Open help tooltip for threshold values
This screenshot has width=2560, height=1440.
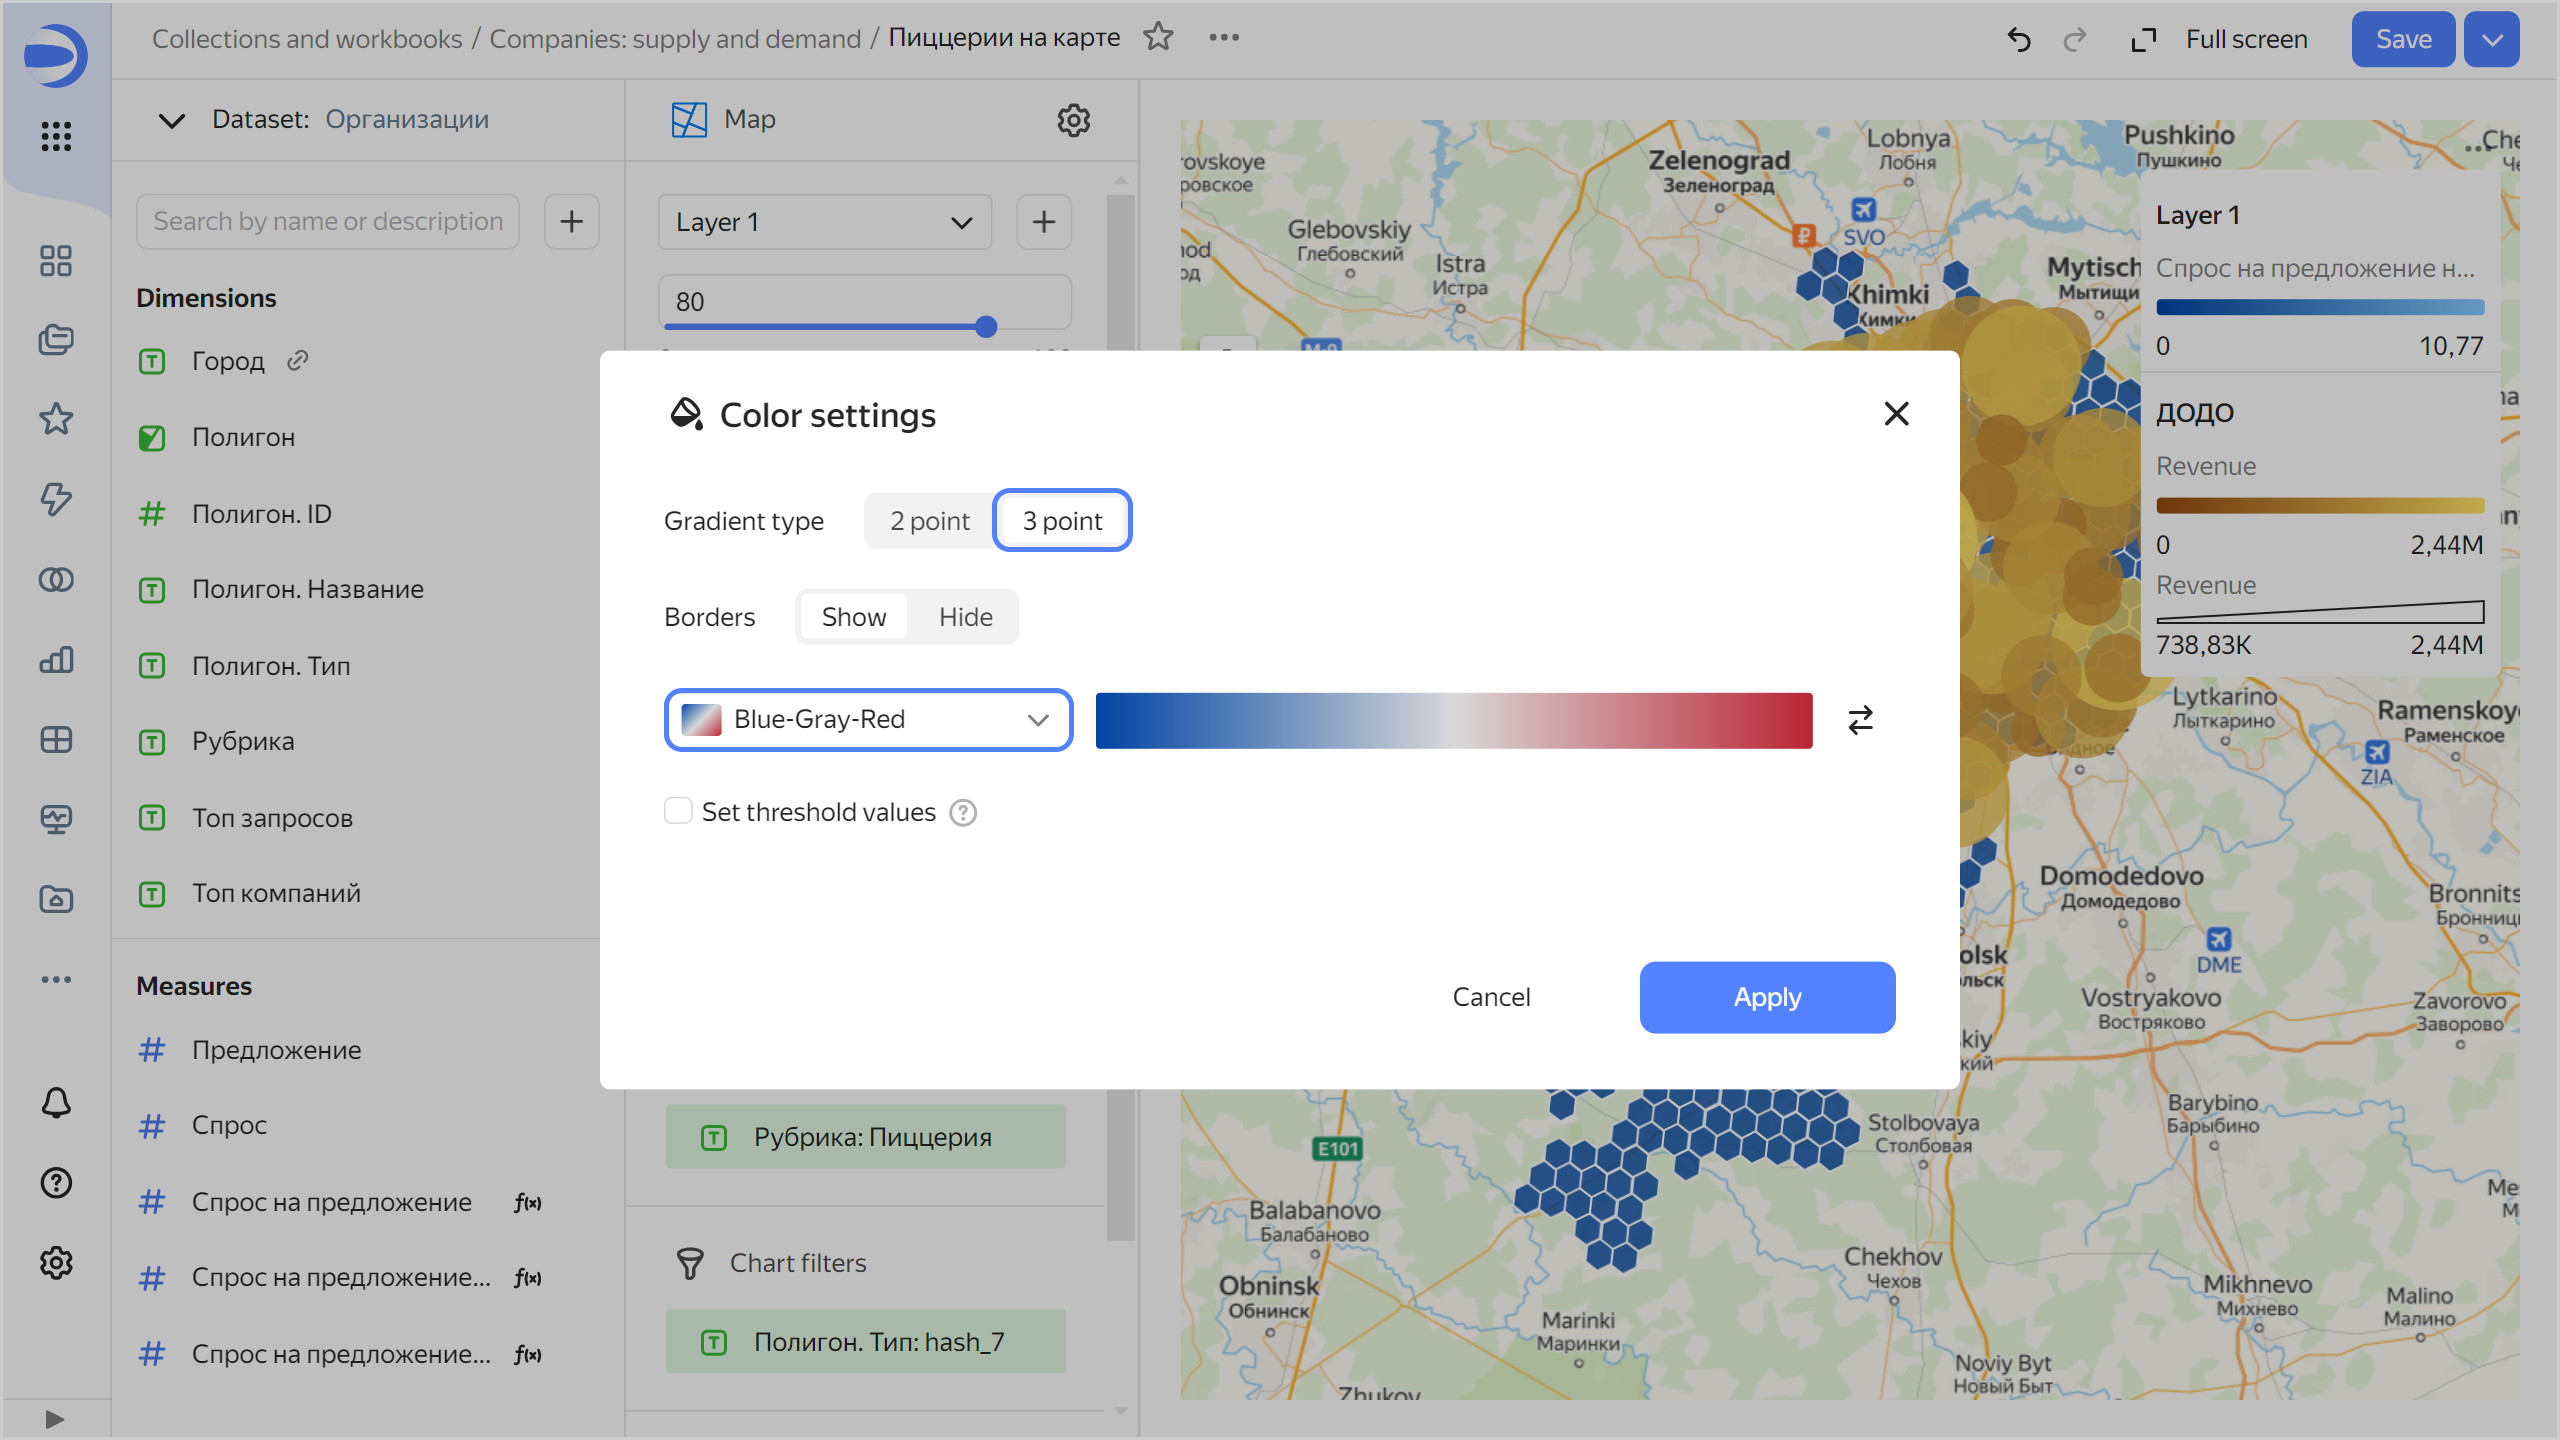(963, 813)
